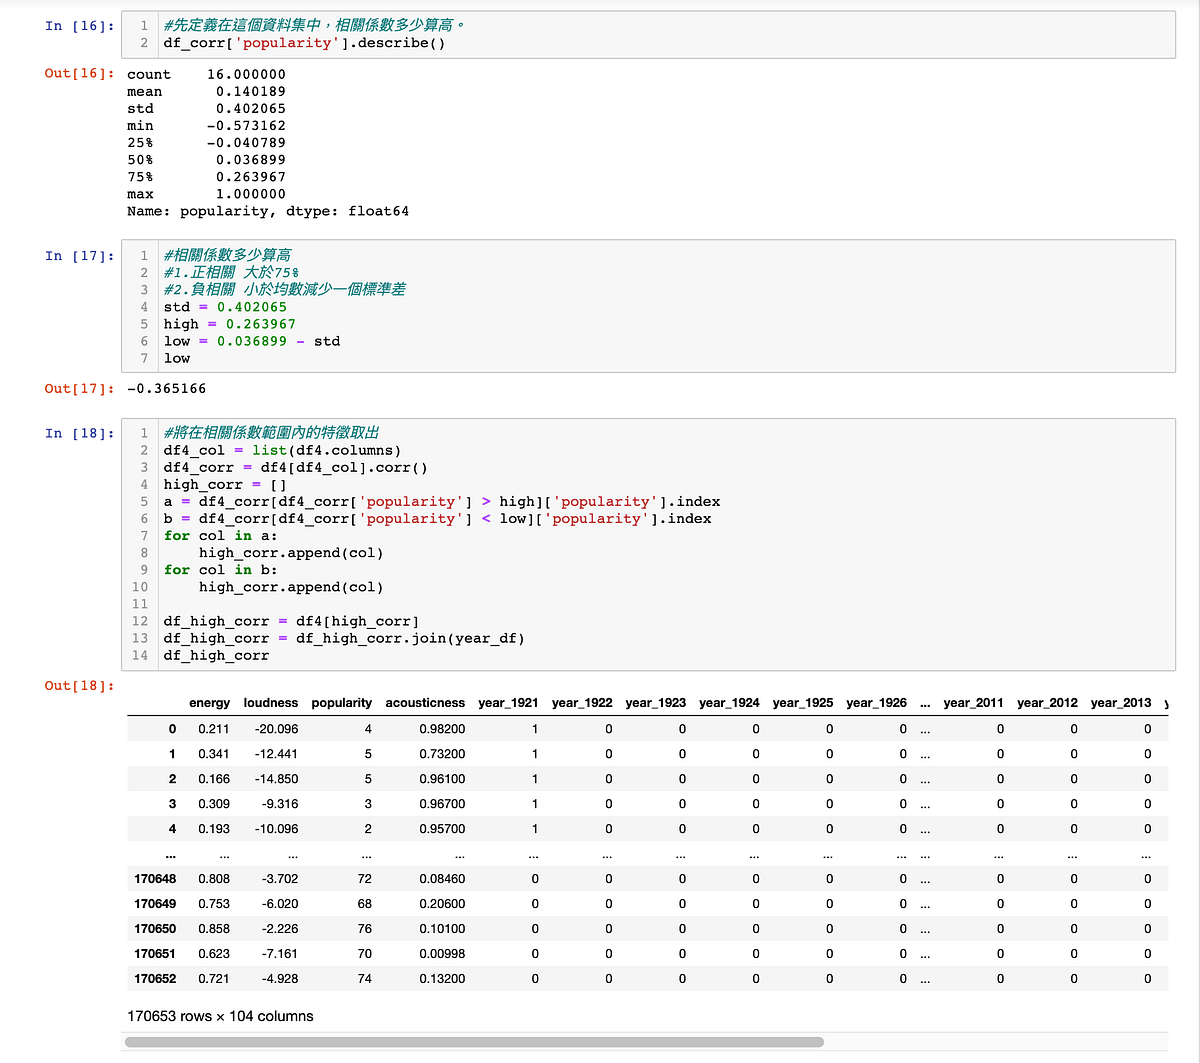This screenshot has height=1063, width=1200.
Task: Click the In [17] cell prompt
Action: pyautogui.click(x=80, y=256)
